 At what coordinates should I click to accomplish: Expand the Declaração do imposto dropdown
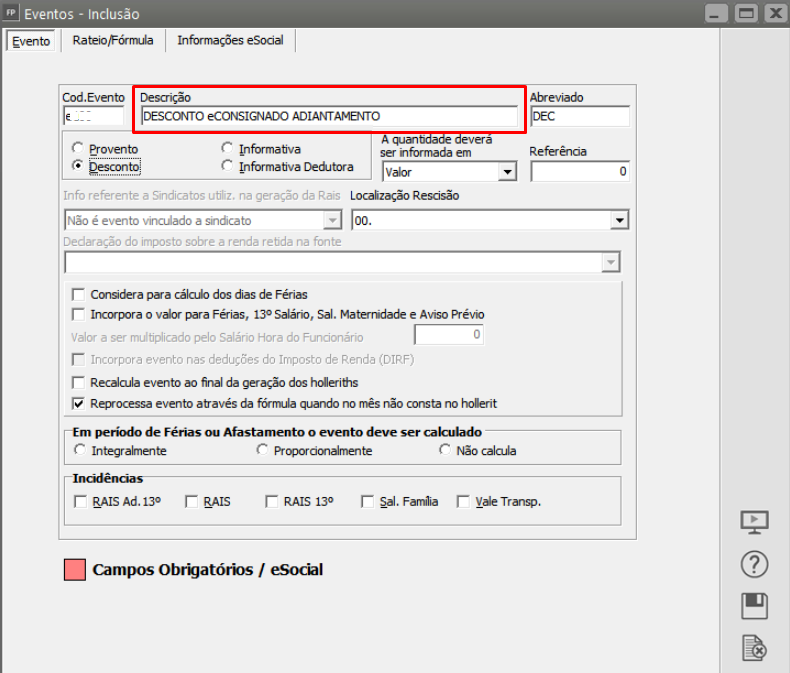[610, 262]
